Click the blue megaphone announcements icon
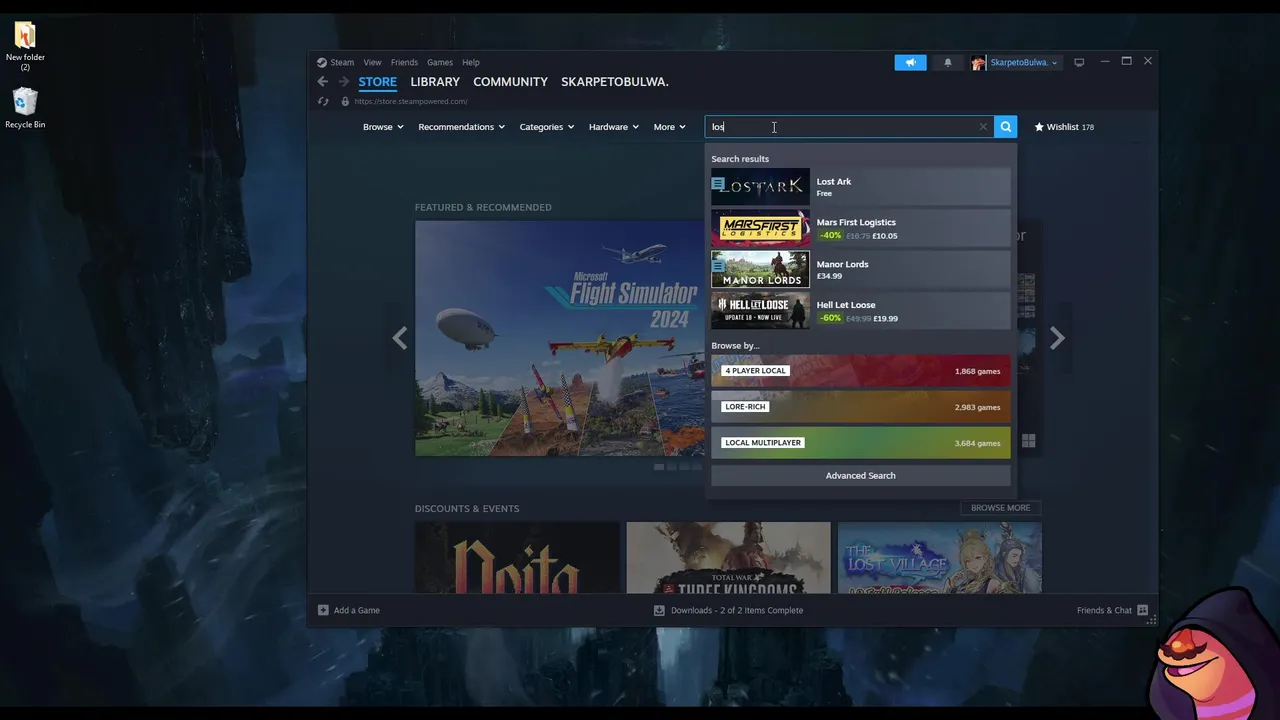 pyautogui.click(x=910, y=62)
